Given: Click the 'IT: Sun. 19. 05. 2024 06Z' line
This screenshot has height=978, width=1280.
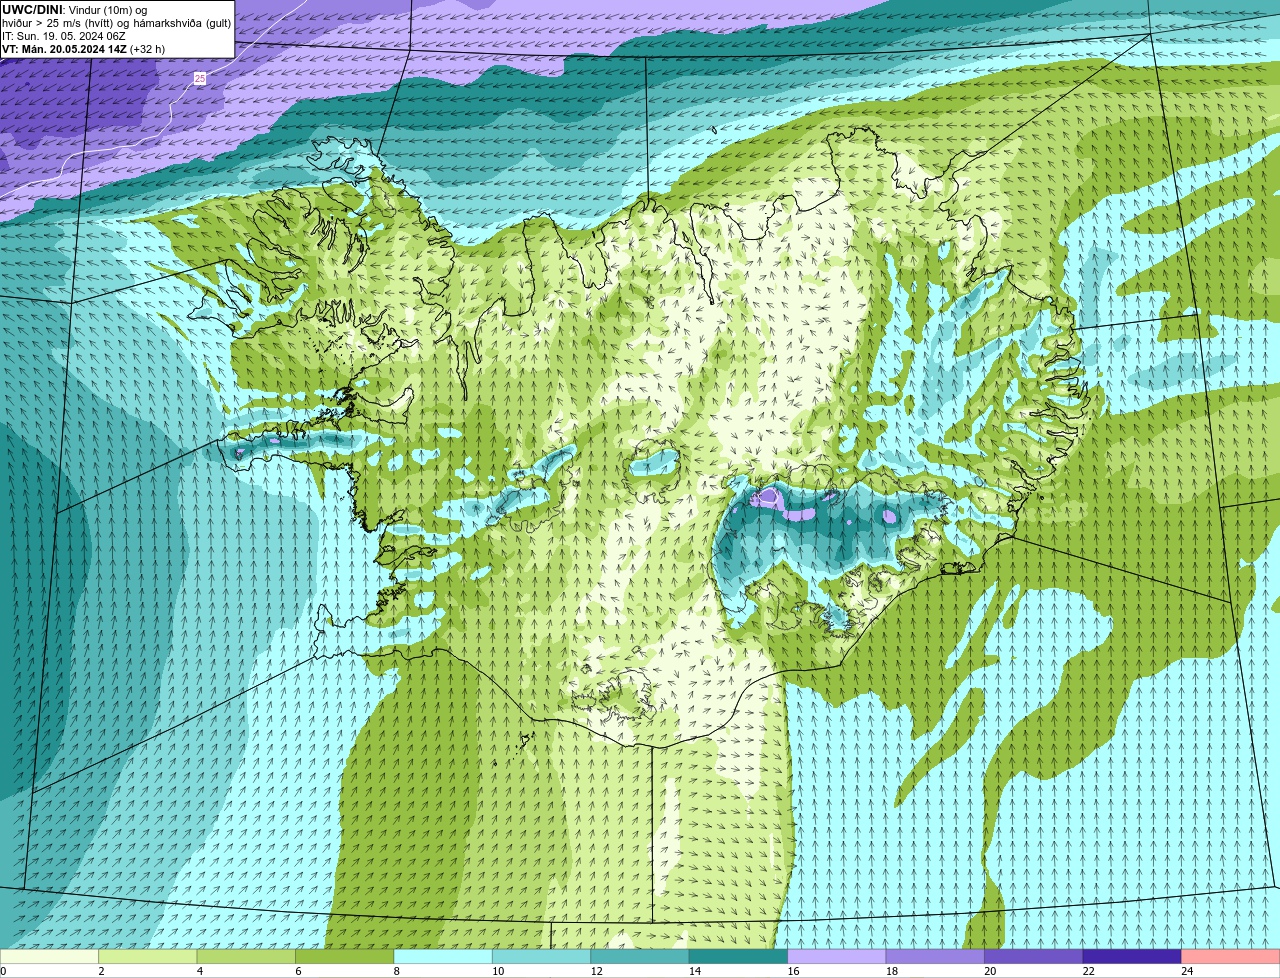Looking at the screenshot, I should coord(64,36).
